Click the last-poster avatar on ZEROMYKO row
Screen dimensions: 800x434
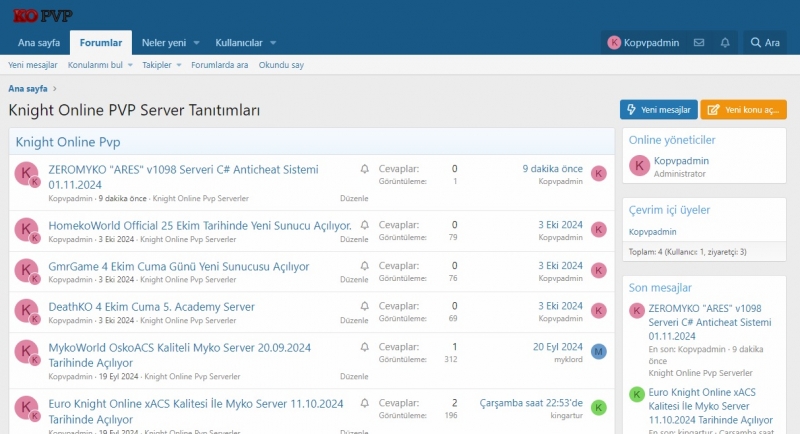(598, 174)
